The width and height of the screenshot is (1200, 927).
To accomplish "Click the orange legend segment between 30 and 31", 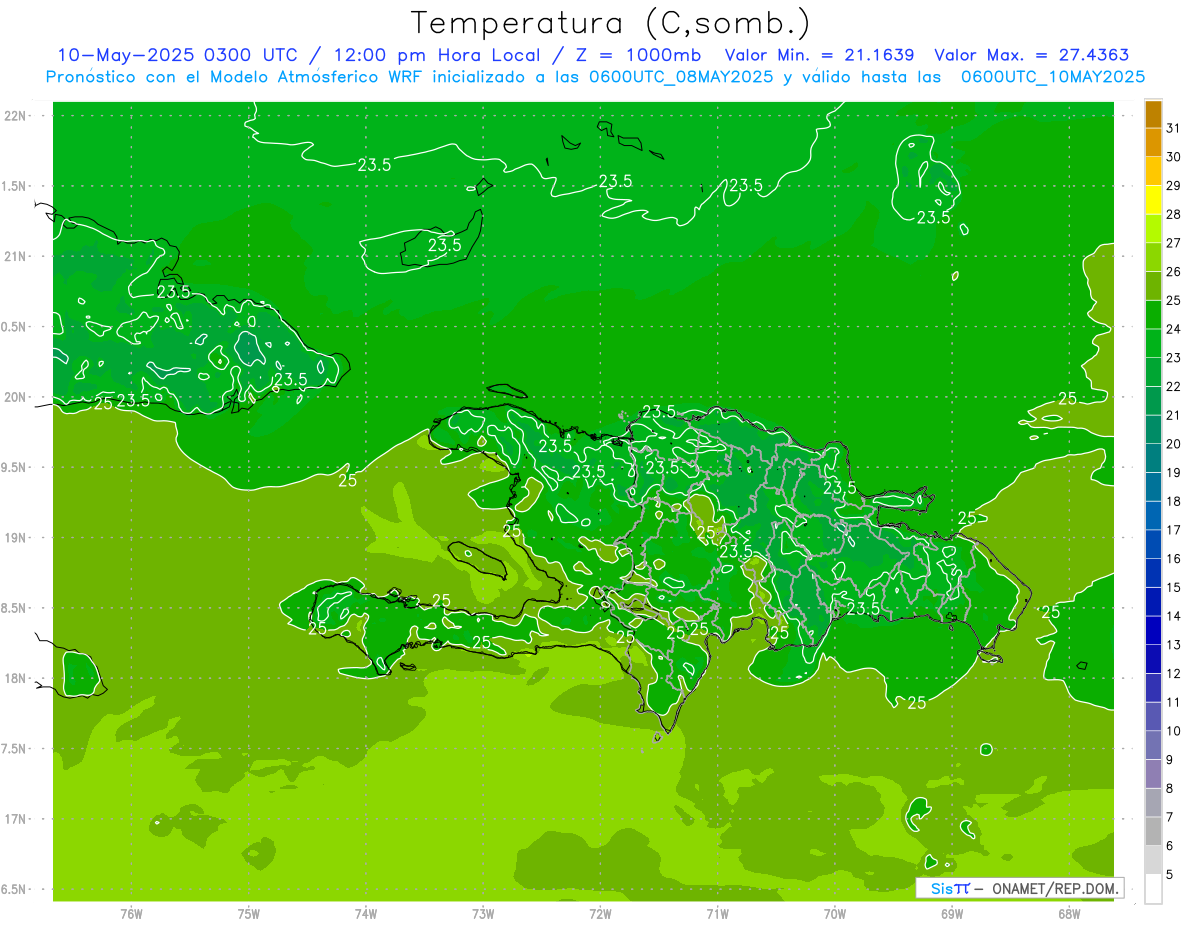I will (1153, 142).
